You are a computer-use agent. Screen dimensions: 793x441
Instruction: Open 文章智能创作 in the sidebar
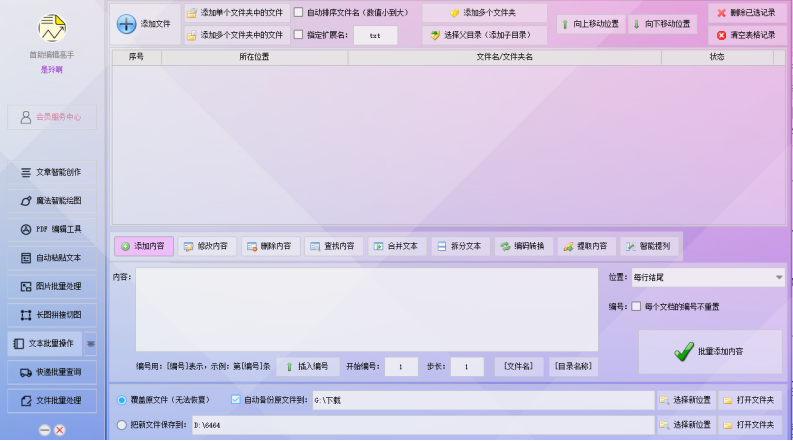tap(52, 172)
